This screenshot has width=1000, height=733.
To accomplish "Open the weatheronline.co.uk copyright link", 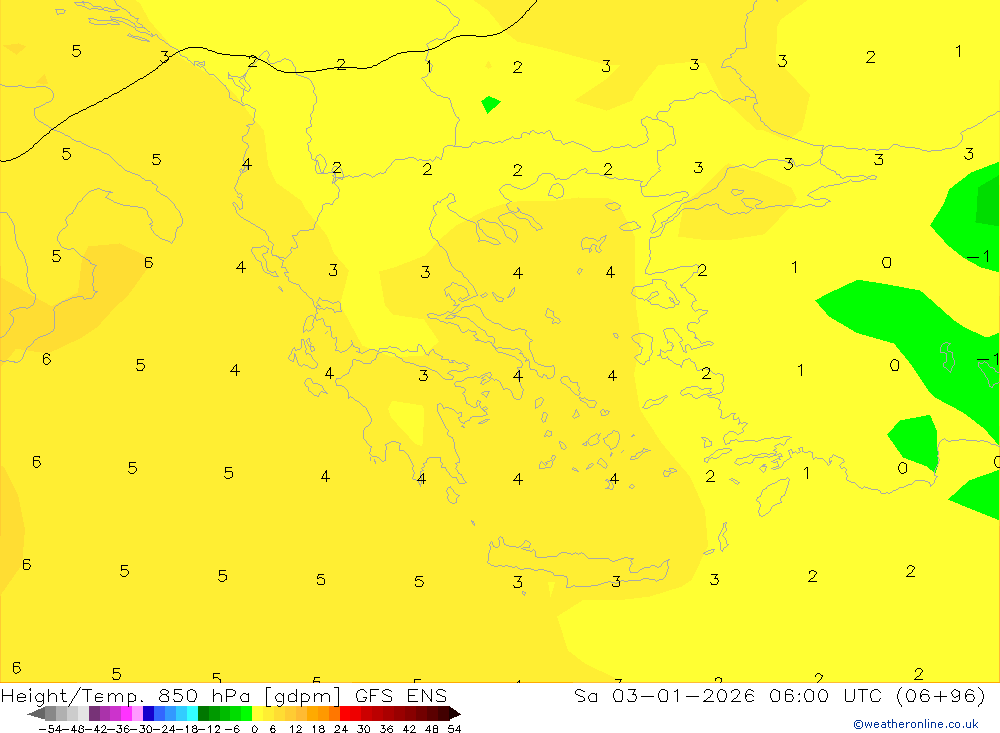I will coord(916,724).
